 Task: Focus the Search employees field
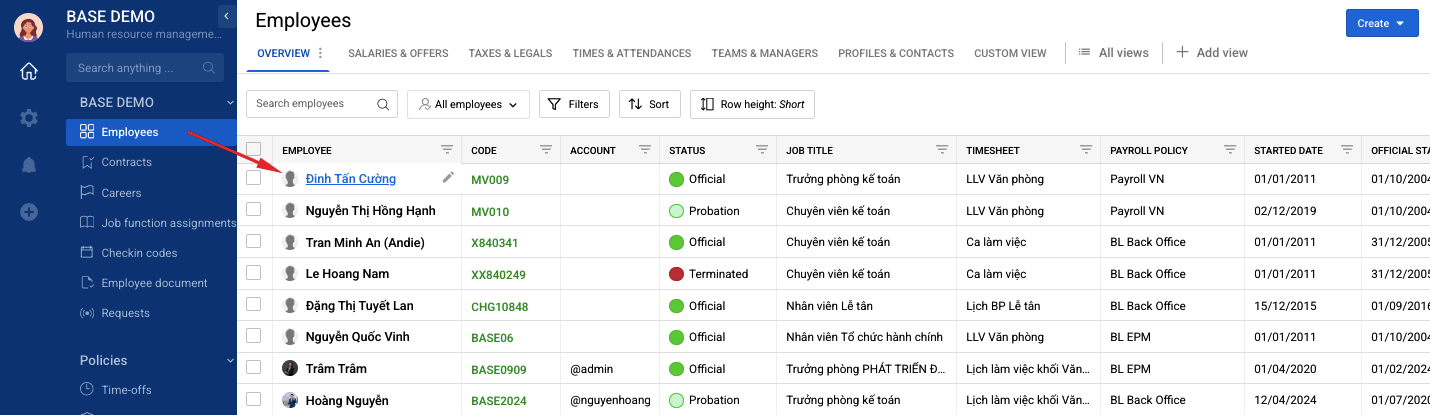tap(322, 104)
